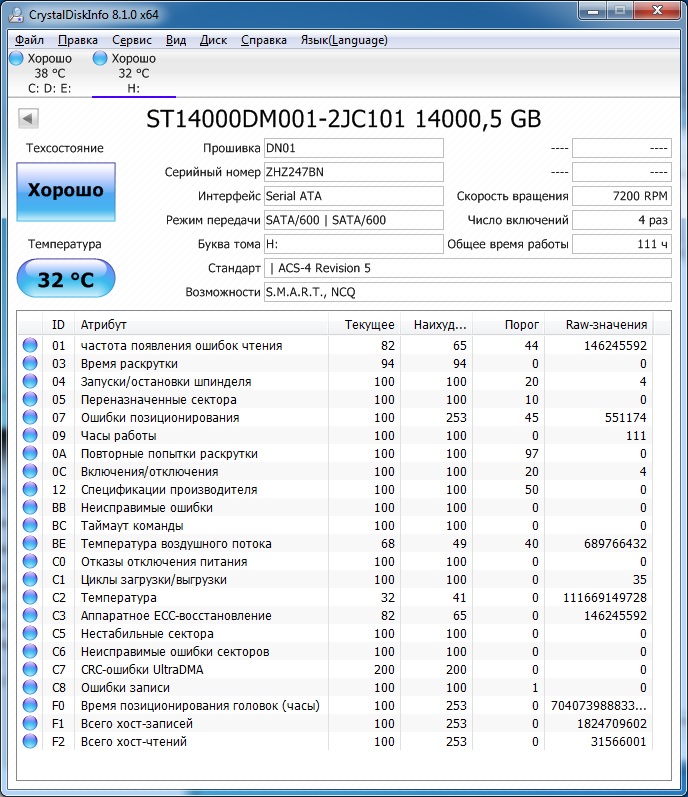Click the total working hours field 111 ч

click(622, 243)
